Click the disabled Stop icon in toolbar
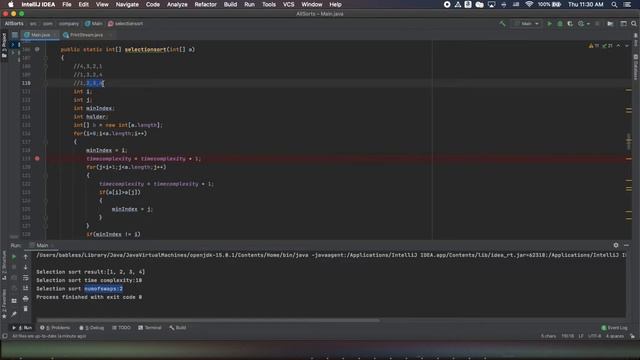Viewport: 640px width, 360px height. point(598,24)
